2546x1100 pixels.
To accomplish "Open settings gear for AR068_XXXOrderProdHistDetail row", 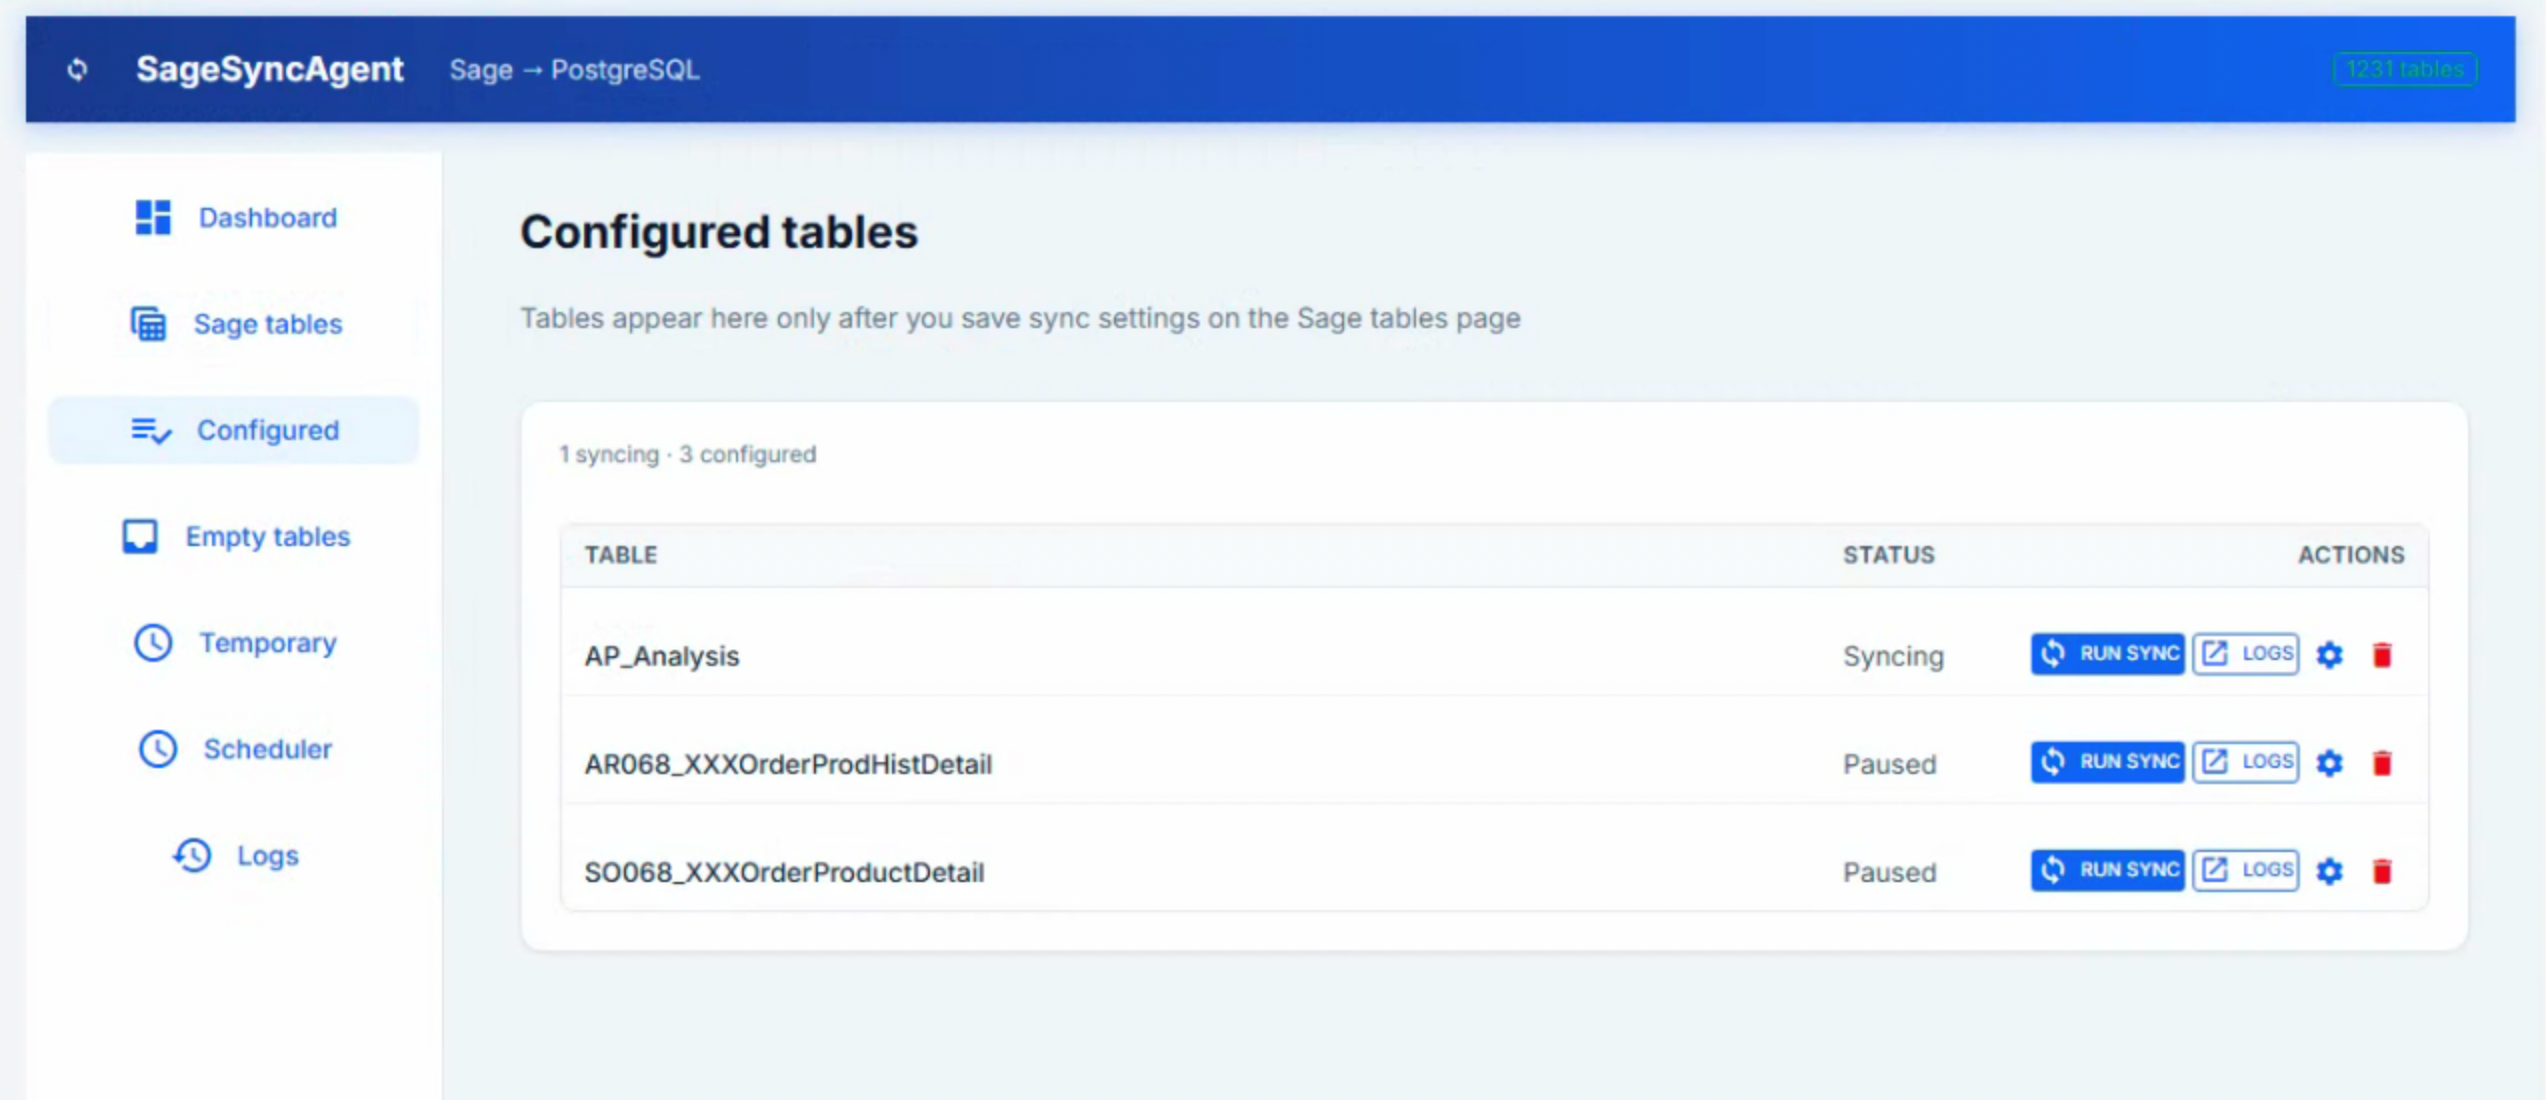I will coord(2329,762).
